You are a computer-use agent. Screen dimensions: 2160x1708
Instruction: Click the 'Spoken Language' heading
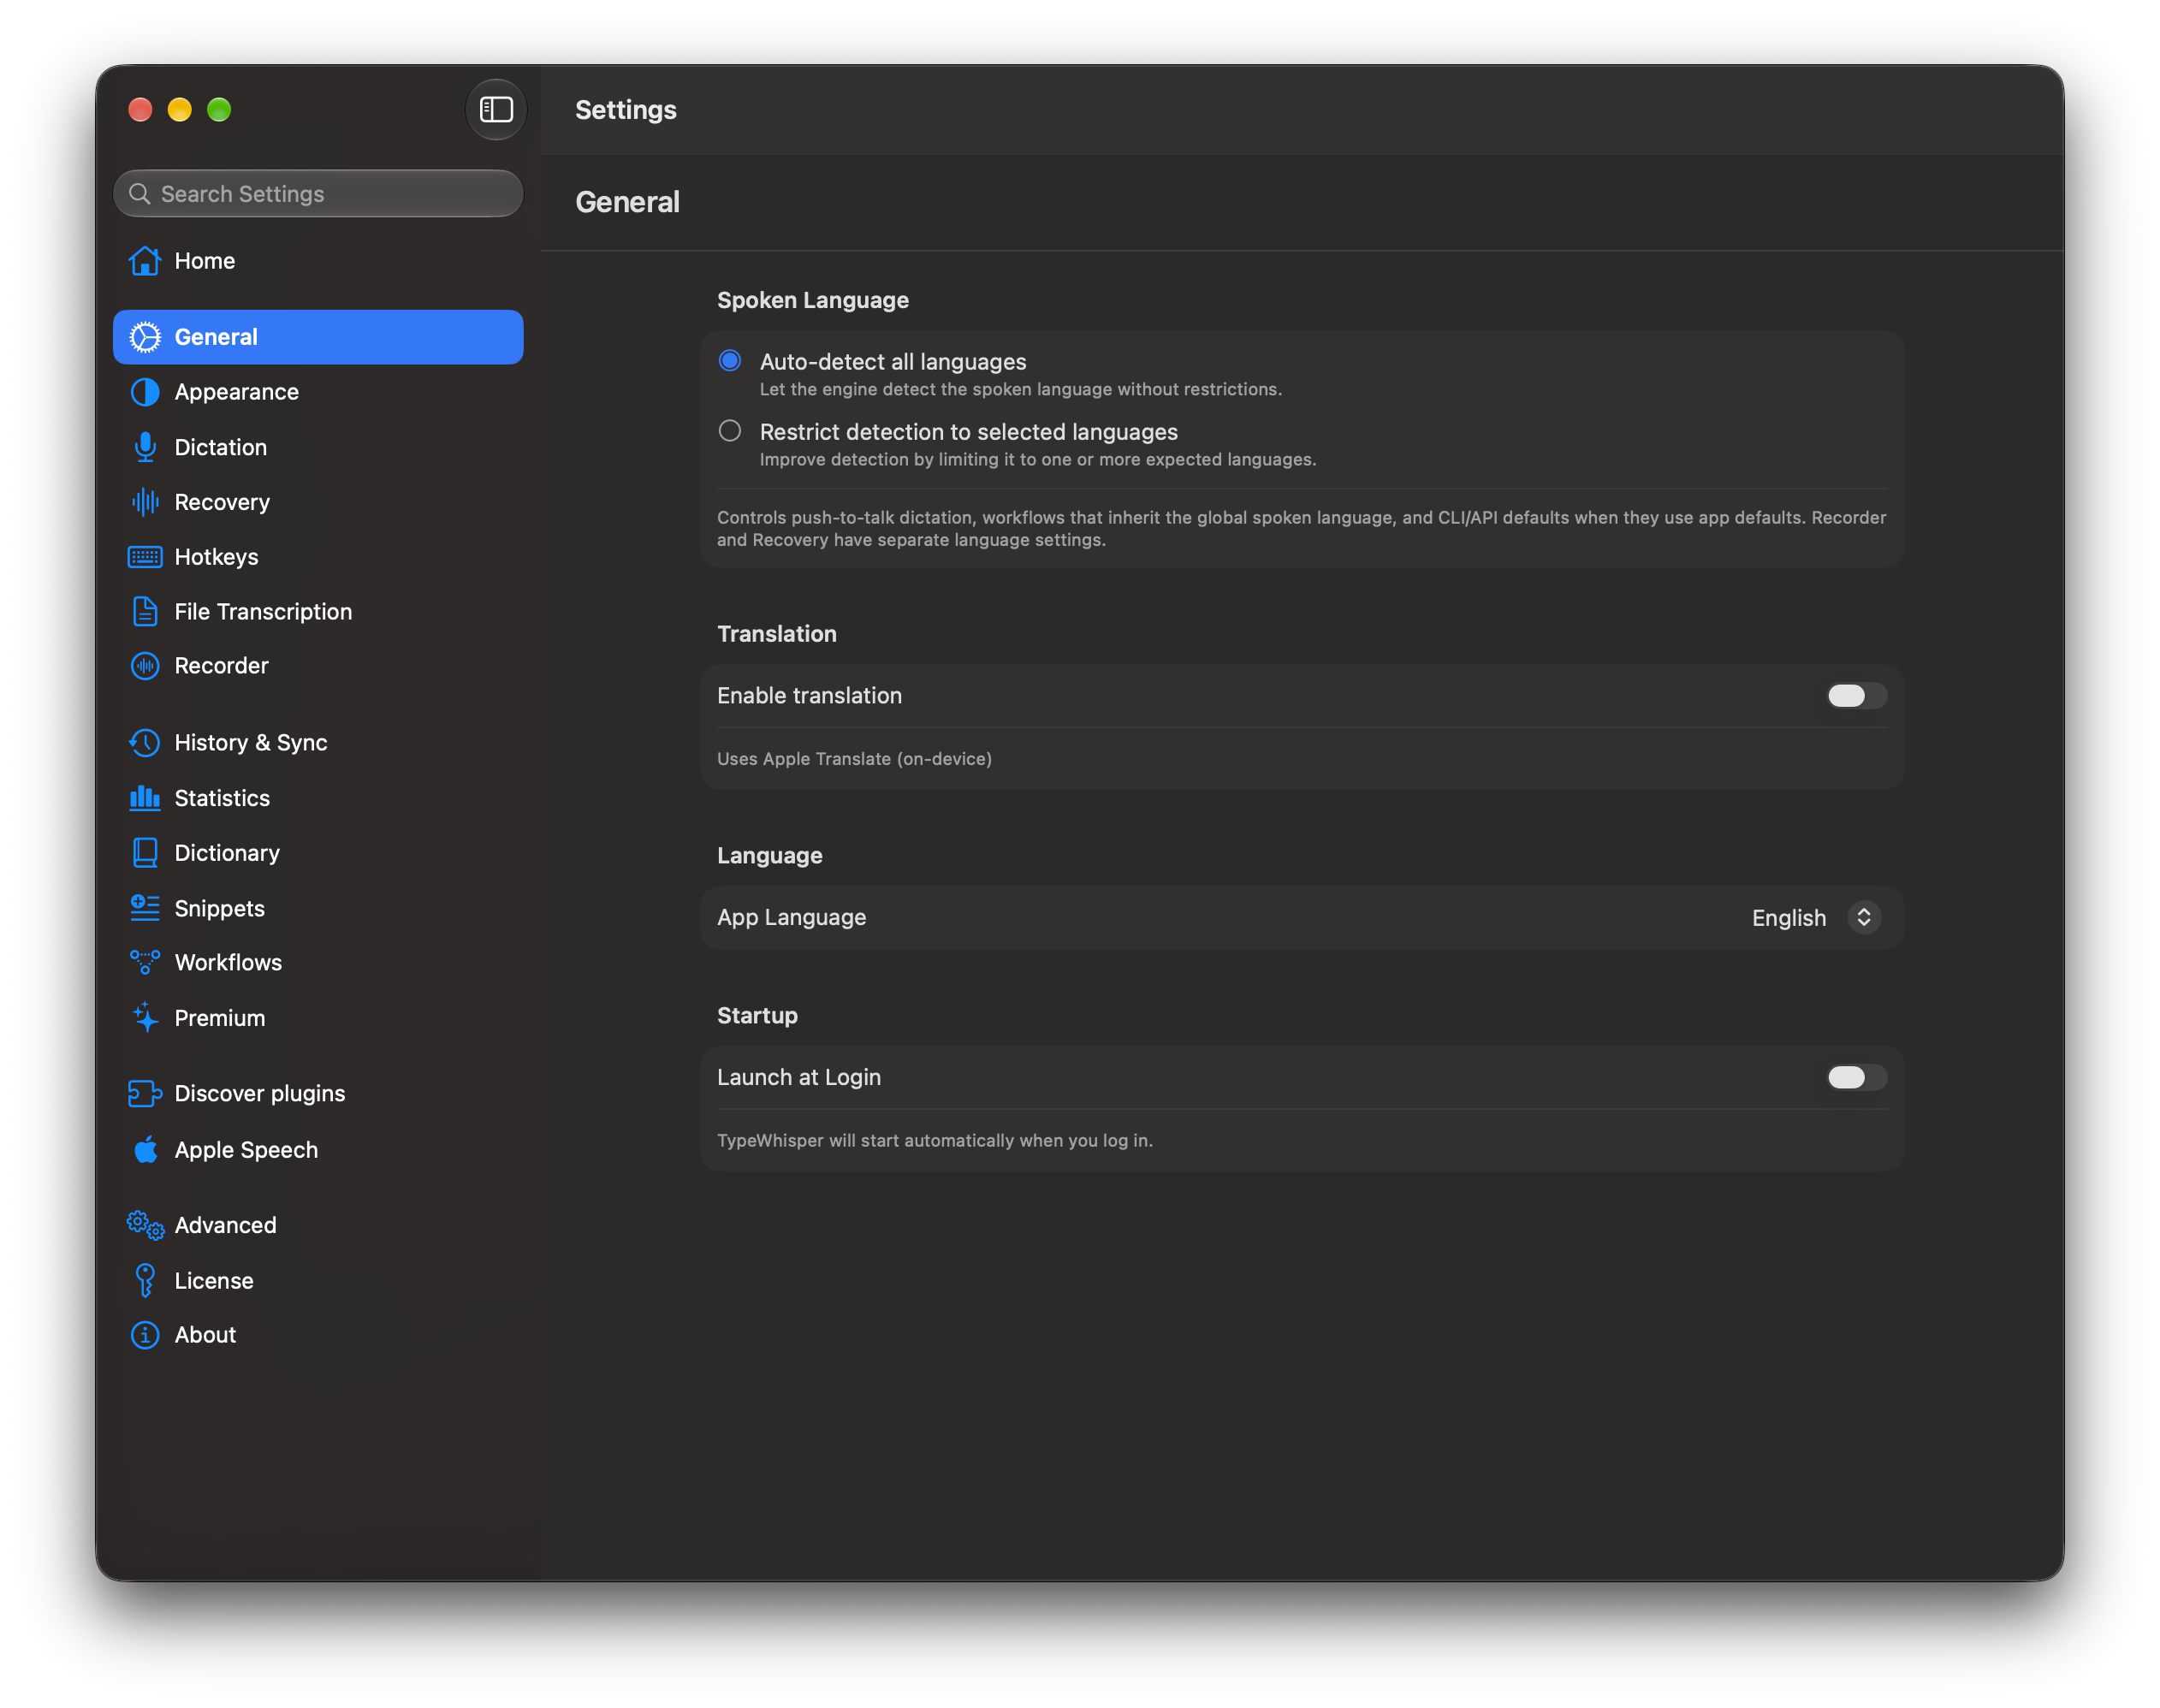tap(812, 300)
